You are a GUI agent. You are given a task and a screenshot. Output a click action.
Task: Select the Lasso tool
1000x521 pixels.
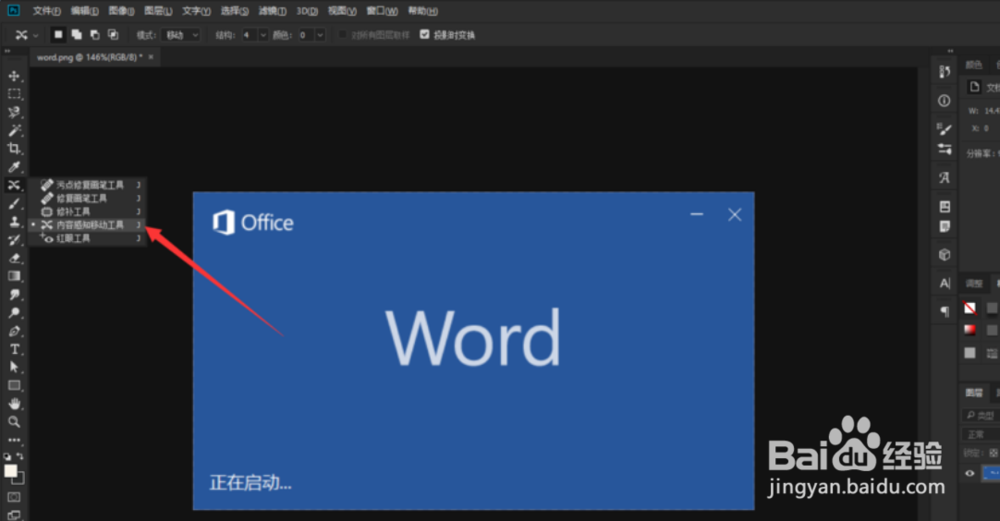(14, 112)
